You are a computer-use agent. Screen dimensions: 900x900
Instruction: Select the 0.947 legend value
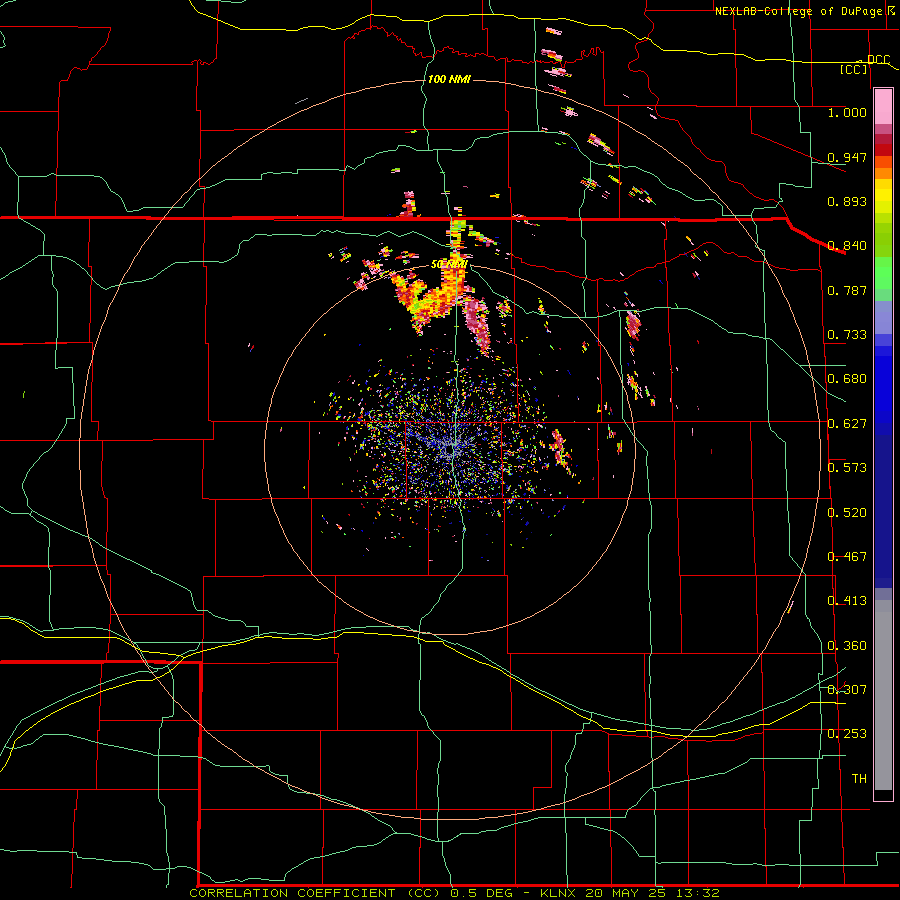tap(847, 157)
